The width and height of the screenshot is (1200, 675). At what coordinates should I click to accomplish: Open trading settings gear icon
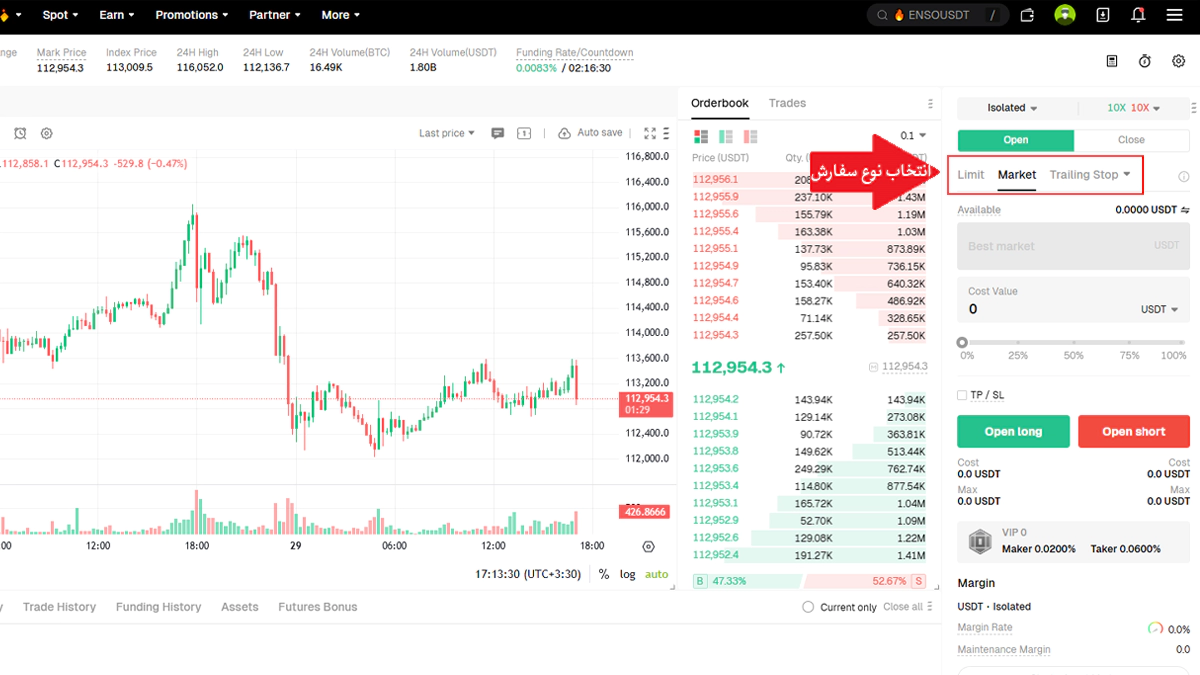pos(1178,61)
